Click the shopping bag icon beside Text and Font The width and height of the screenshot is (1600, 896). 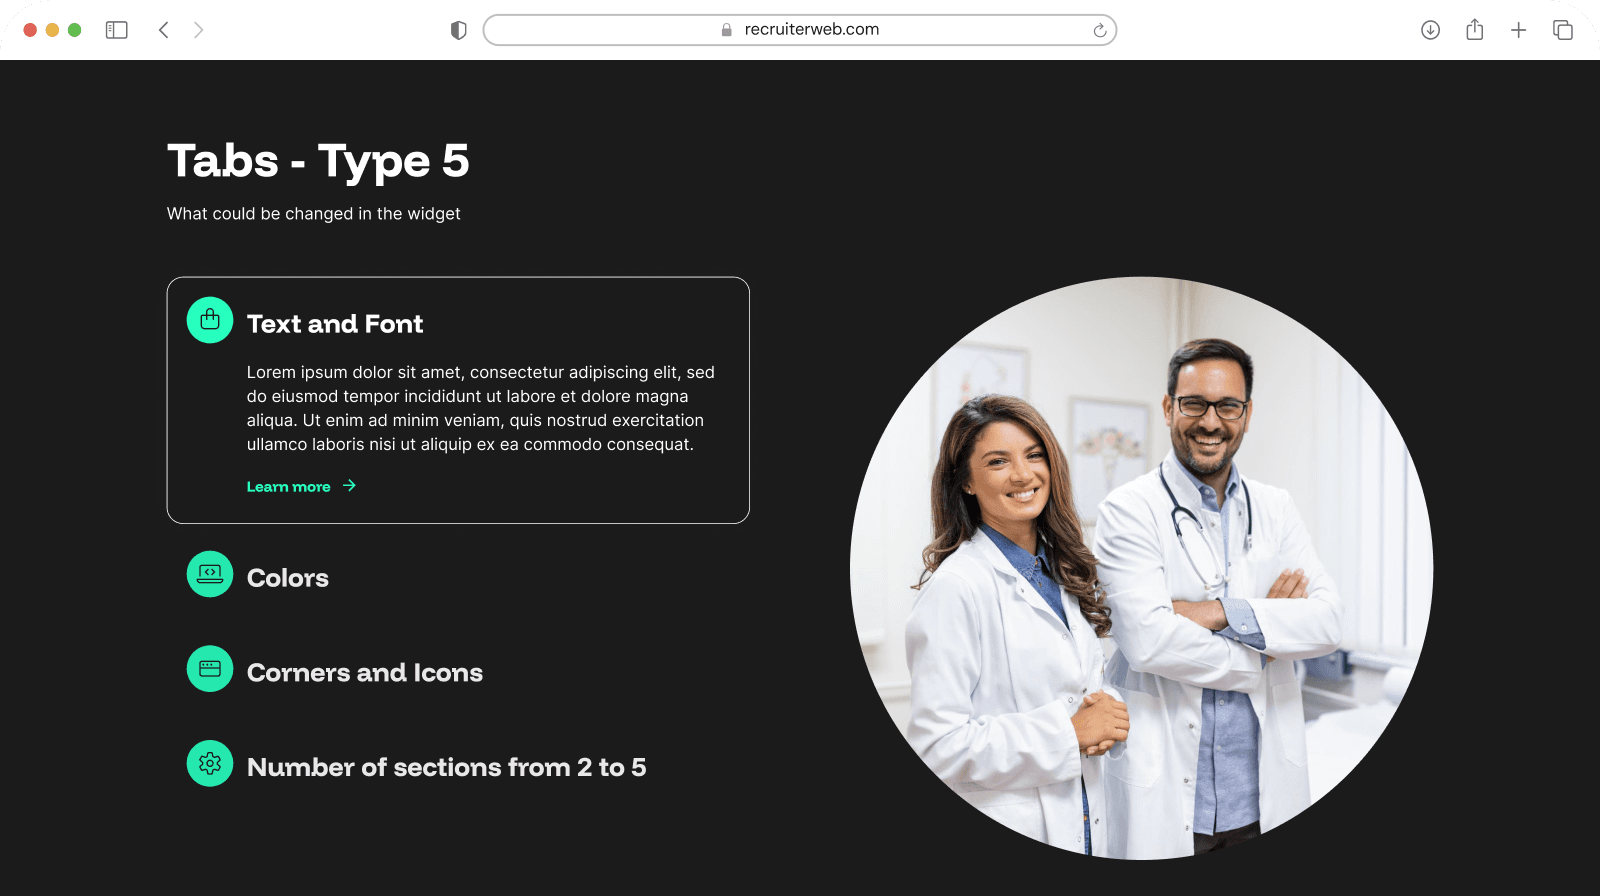tap(210, 320)
